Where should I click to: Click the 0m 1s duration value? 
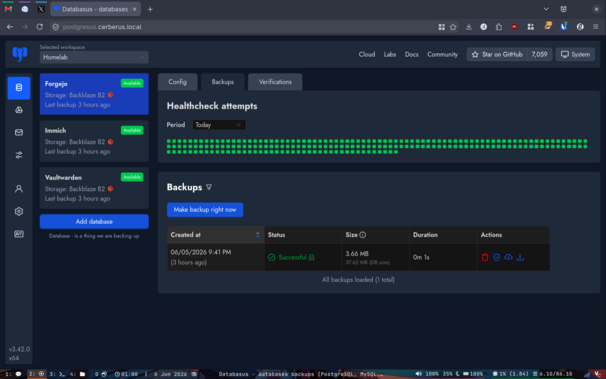pos(421,257)
